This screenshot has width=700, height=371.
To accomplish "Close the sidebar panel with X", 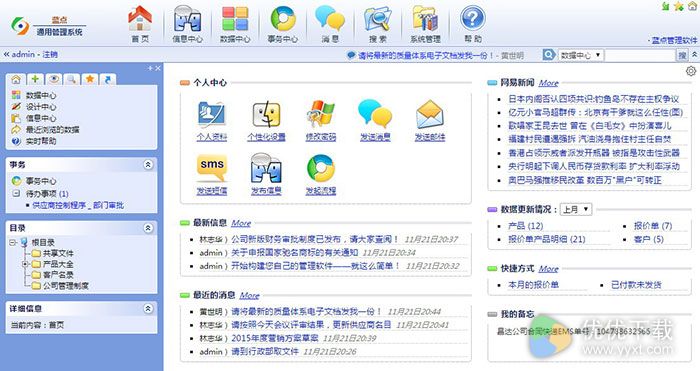I will 158,68.
